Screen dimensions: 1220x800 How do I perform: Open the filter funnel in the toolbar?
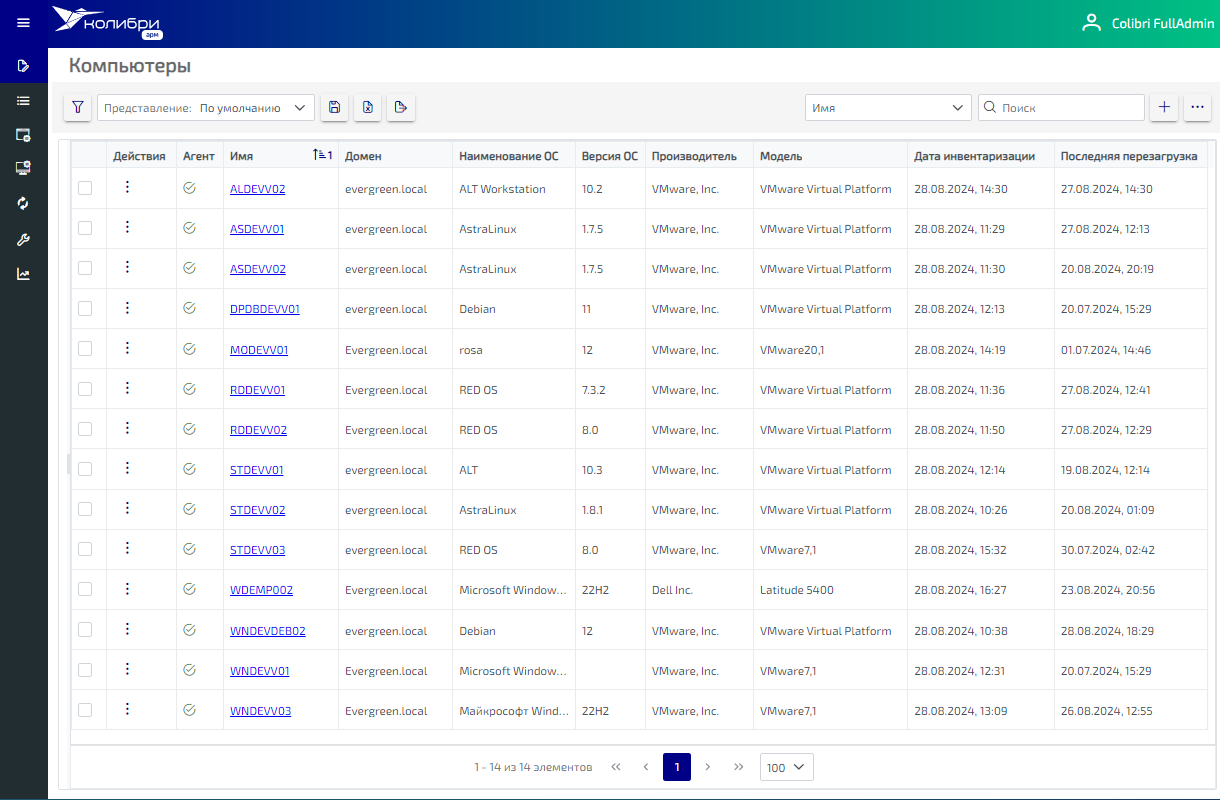(x=78, y=108)
